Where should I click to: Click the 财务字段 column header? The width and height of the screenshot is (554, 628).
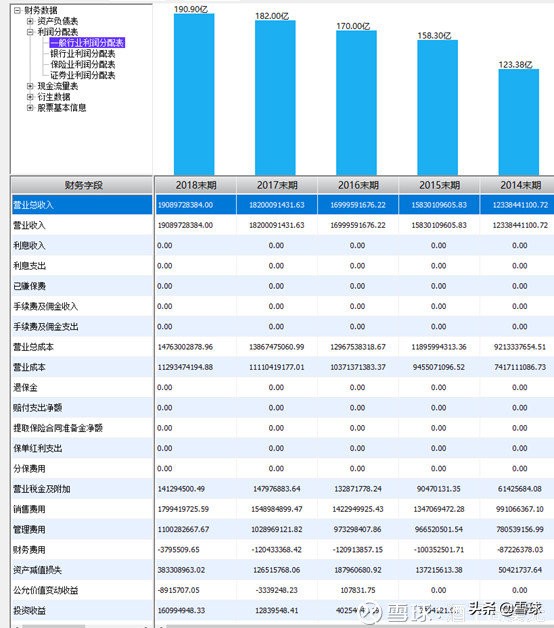tap(82, 185)
